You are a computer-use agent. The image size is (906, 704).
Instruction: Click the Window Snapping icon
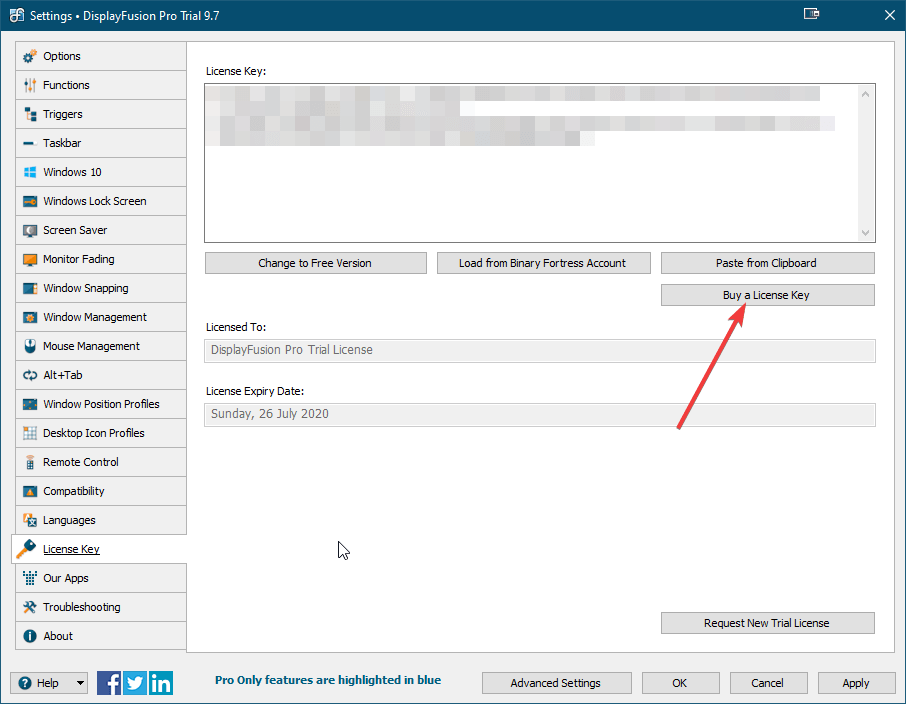30,288
